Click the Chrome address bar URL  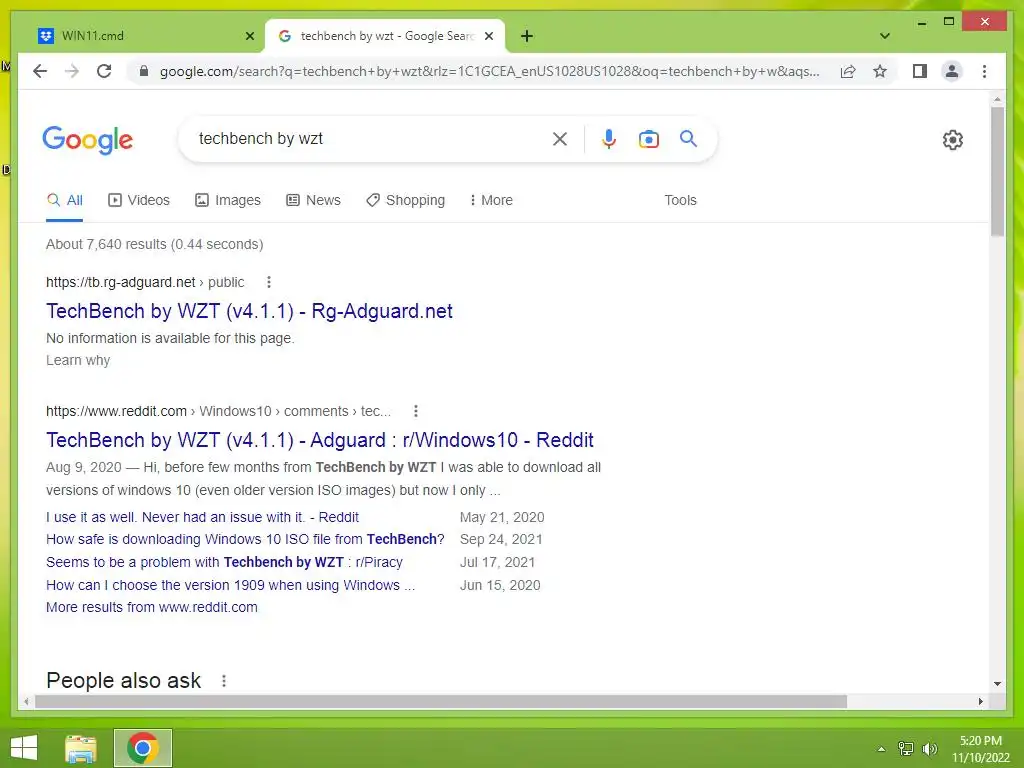[490, 71]
